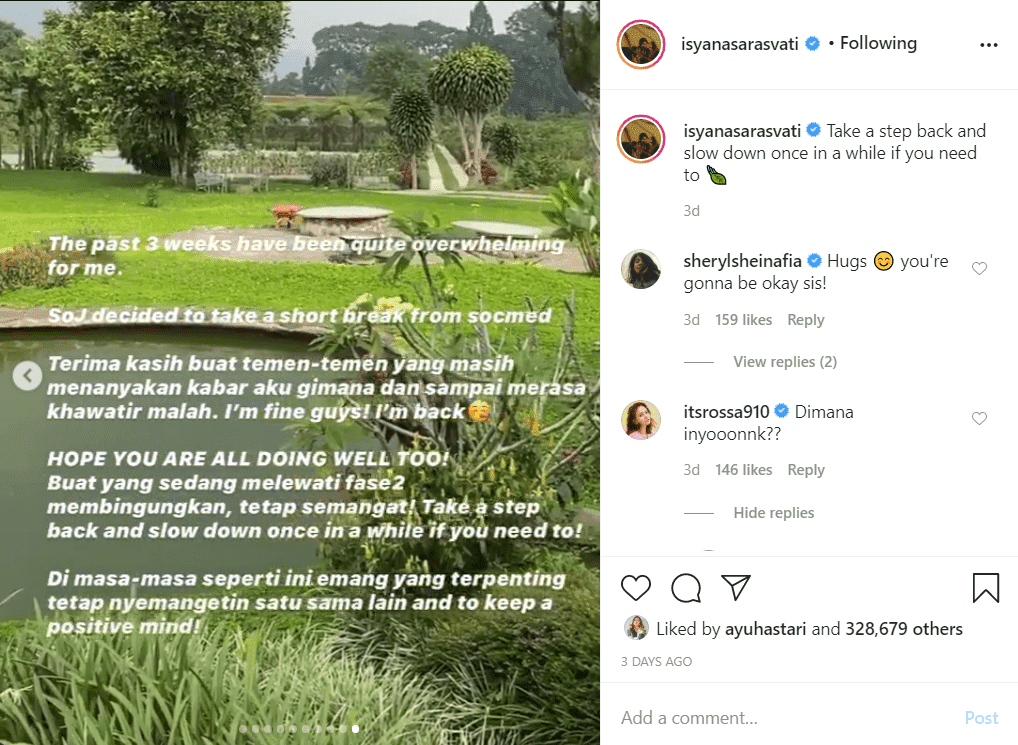This screenshot has height=745, width=1018.
Task: Like the post using the heart icon
Action: point(636,589)
